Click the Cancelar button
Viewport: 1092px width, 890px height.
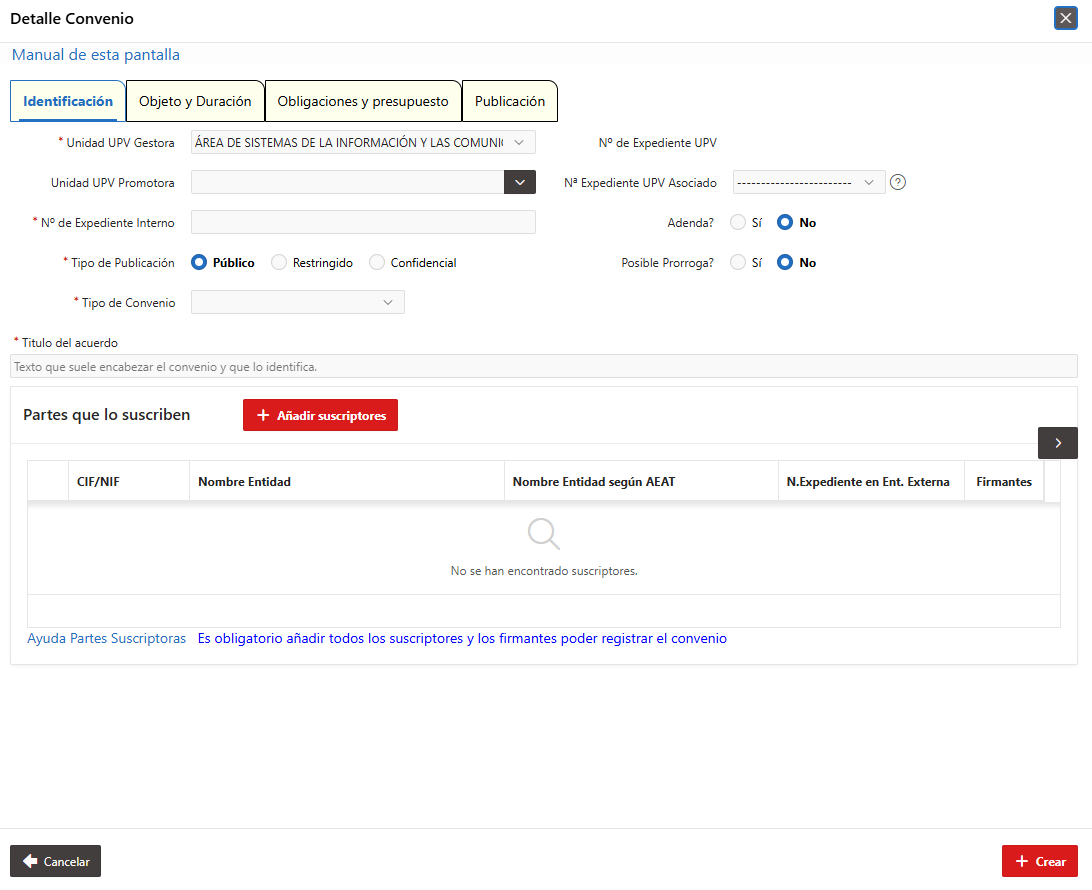[56, 861]
